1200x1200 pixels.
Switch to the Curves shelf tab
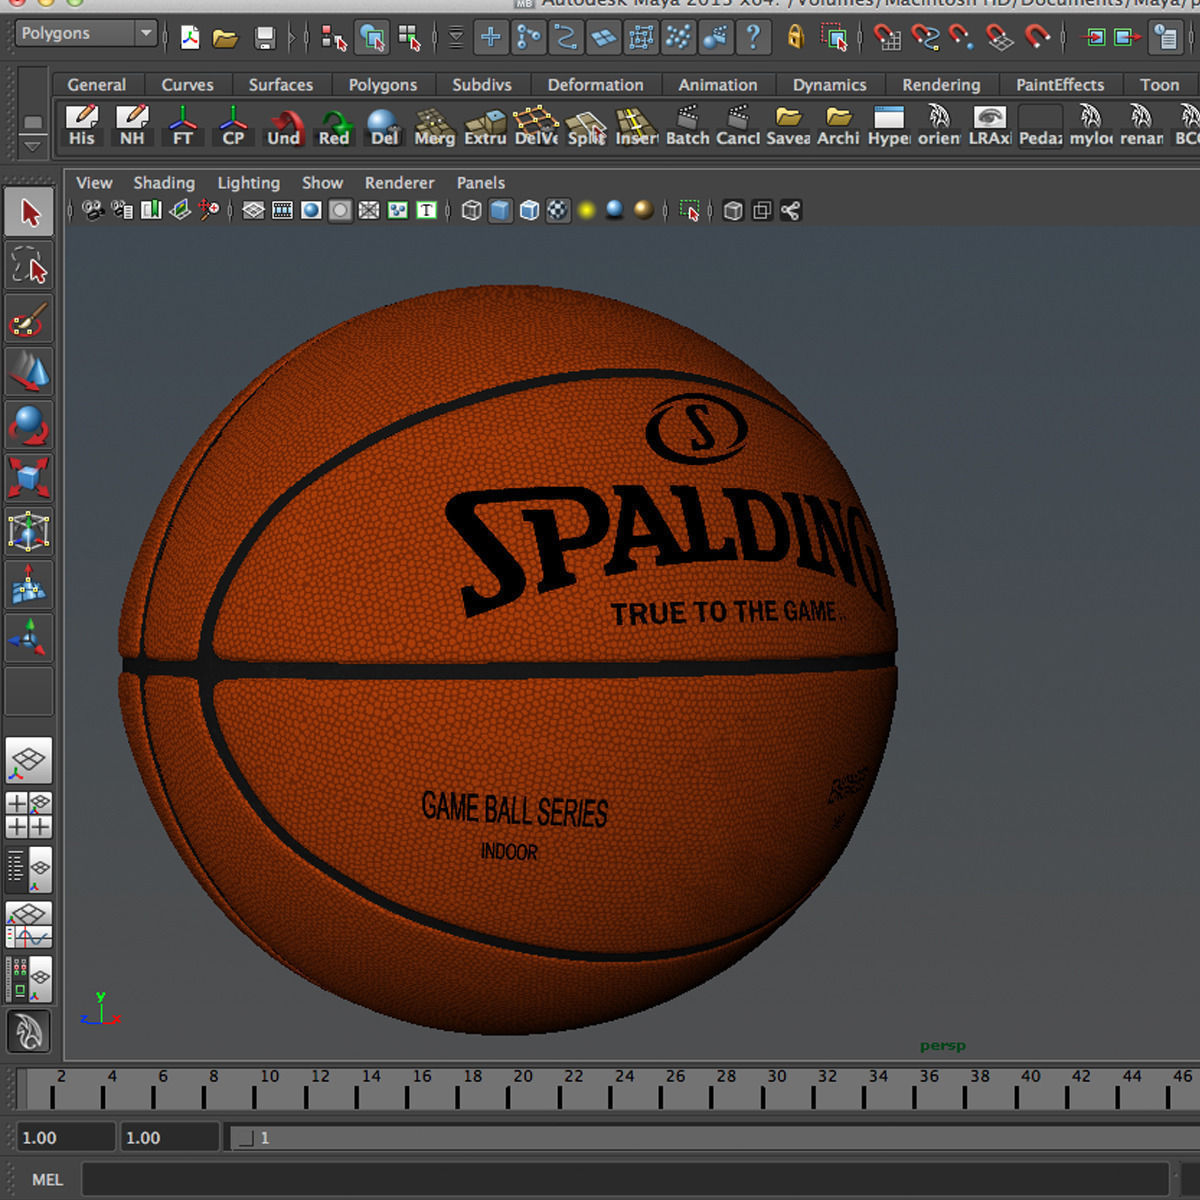(187, 85)
